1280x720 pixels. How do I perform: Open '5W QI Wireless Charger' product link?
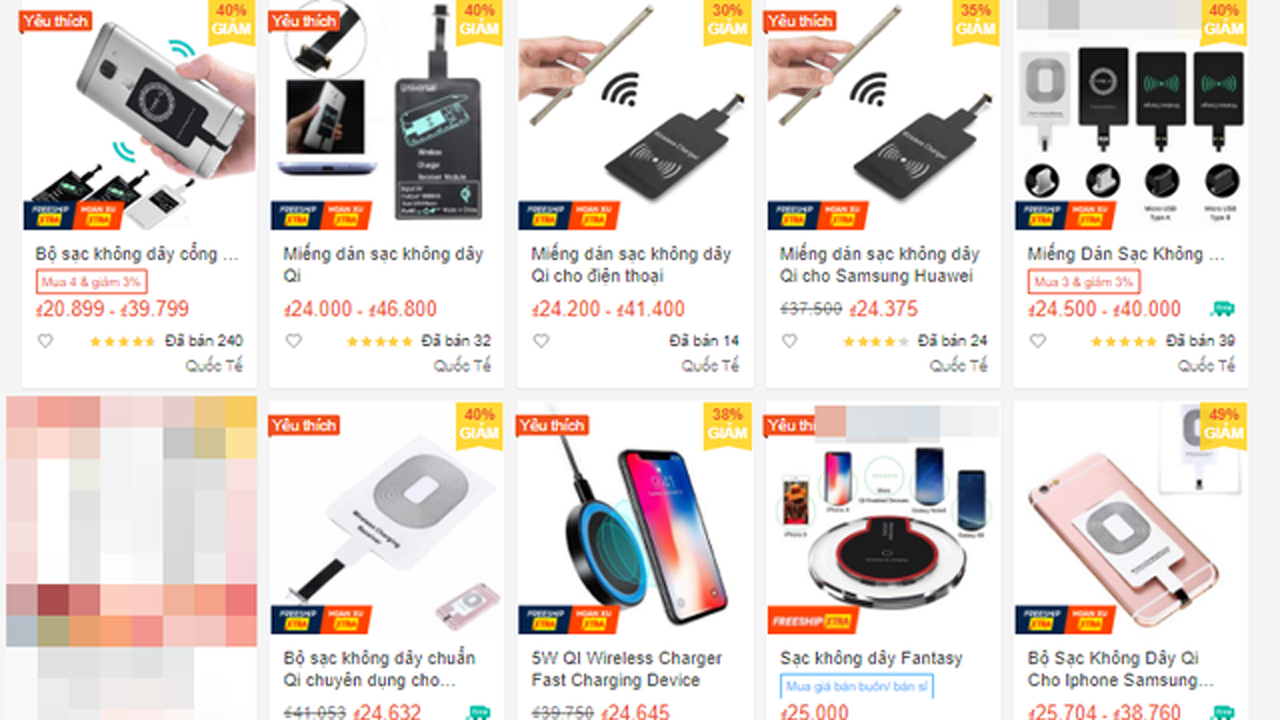[x=626, y=658]
